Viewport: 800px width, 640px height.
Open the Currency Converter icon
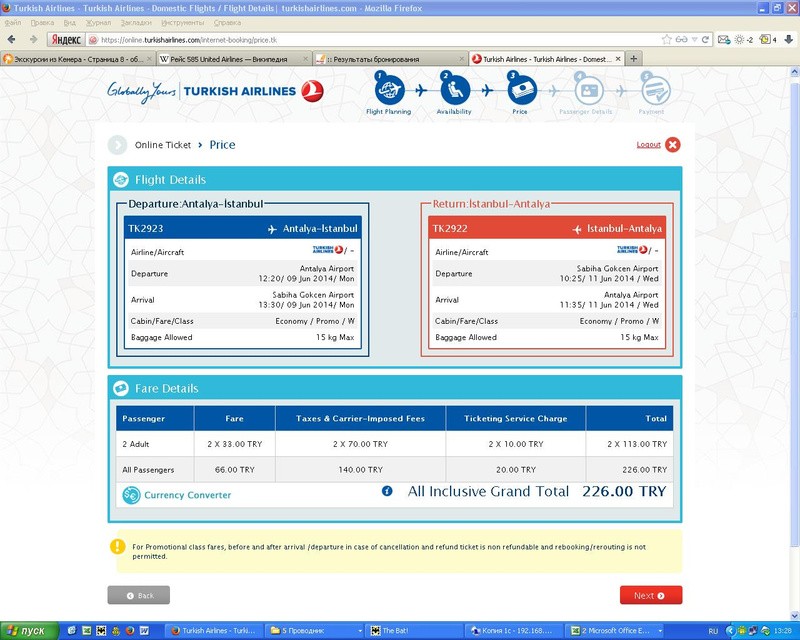(131, 495)
